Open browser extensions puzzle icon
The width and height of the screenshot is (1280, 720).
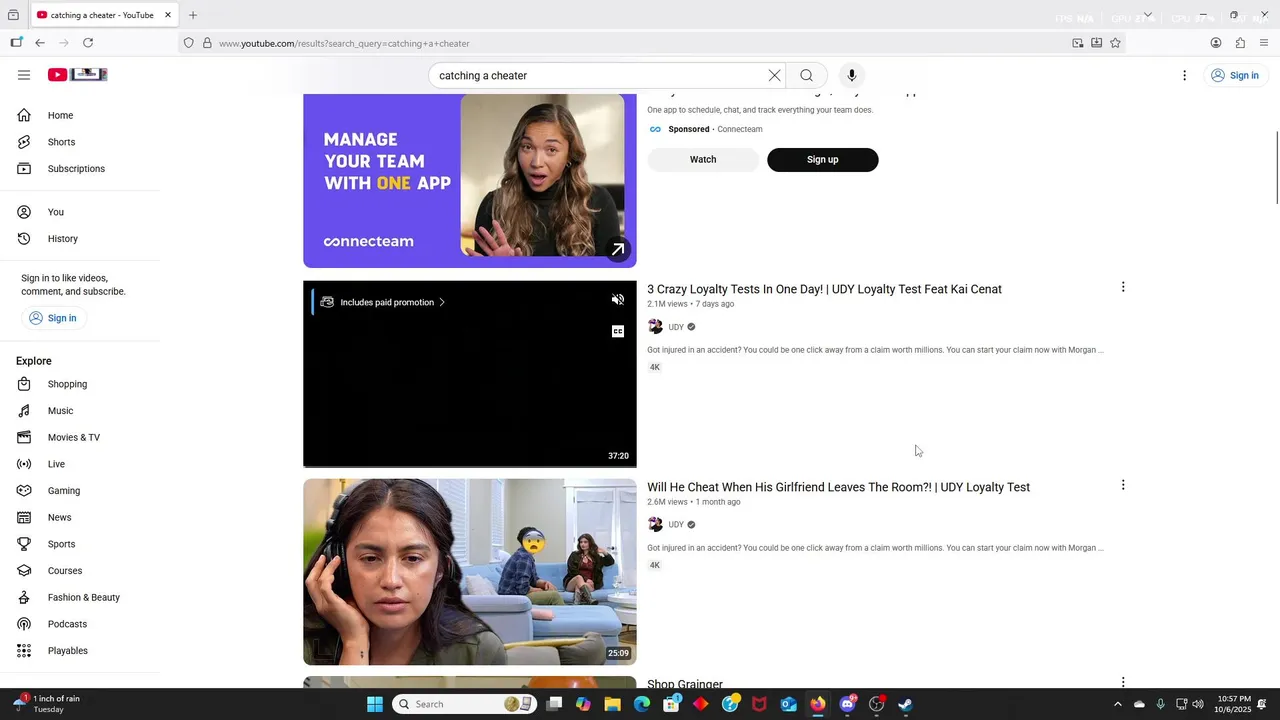(1240, 43)
